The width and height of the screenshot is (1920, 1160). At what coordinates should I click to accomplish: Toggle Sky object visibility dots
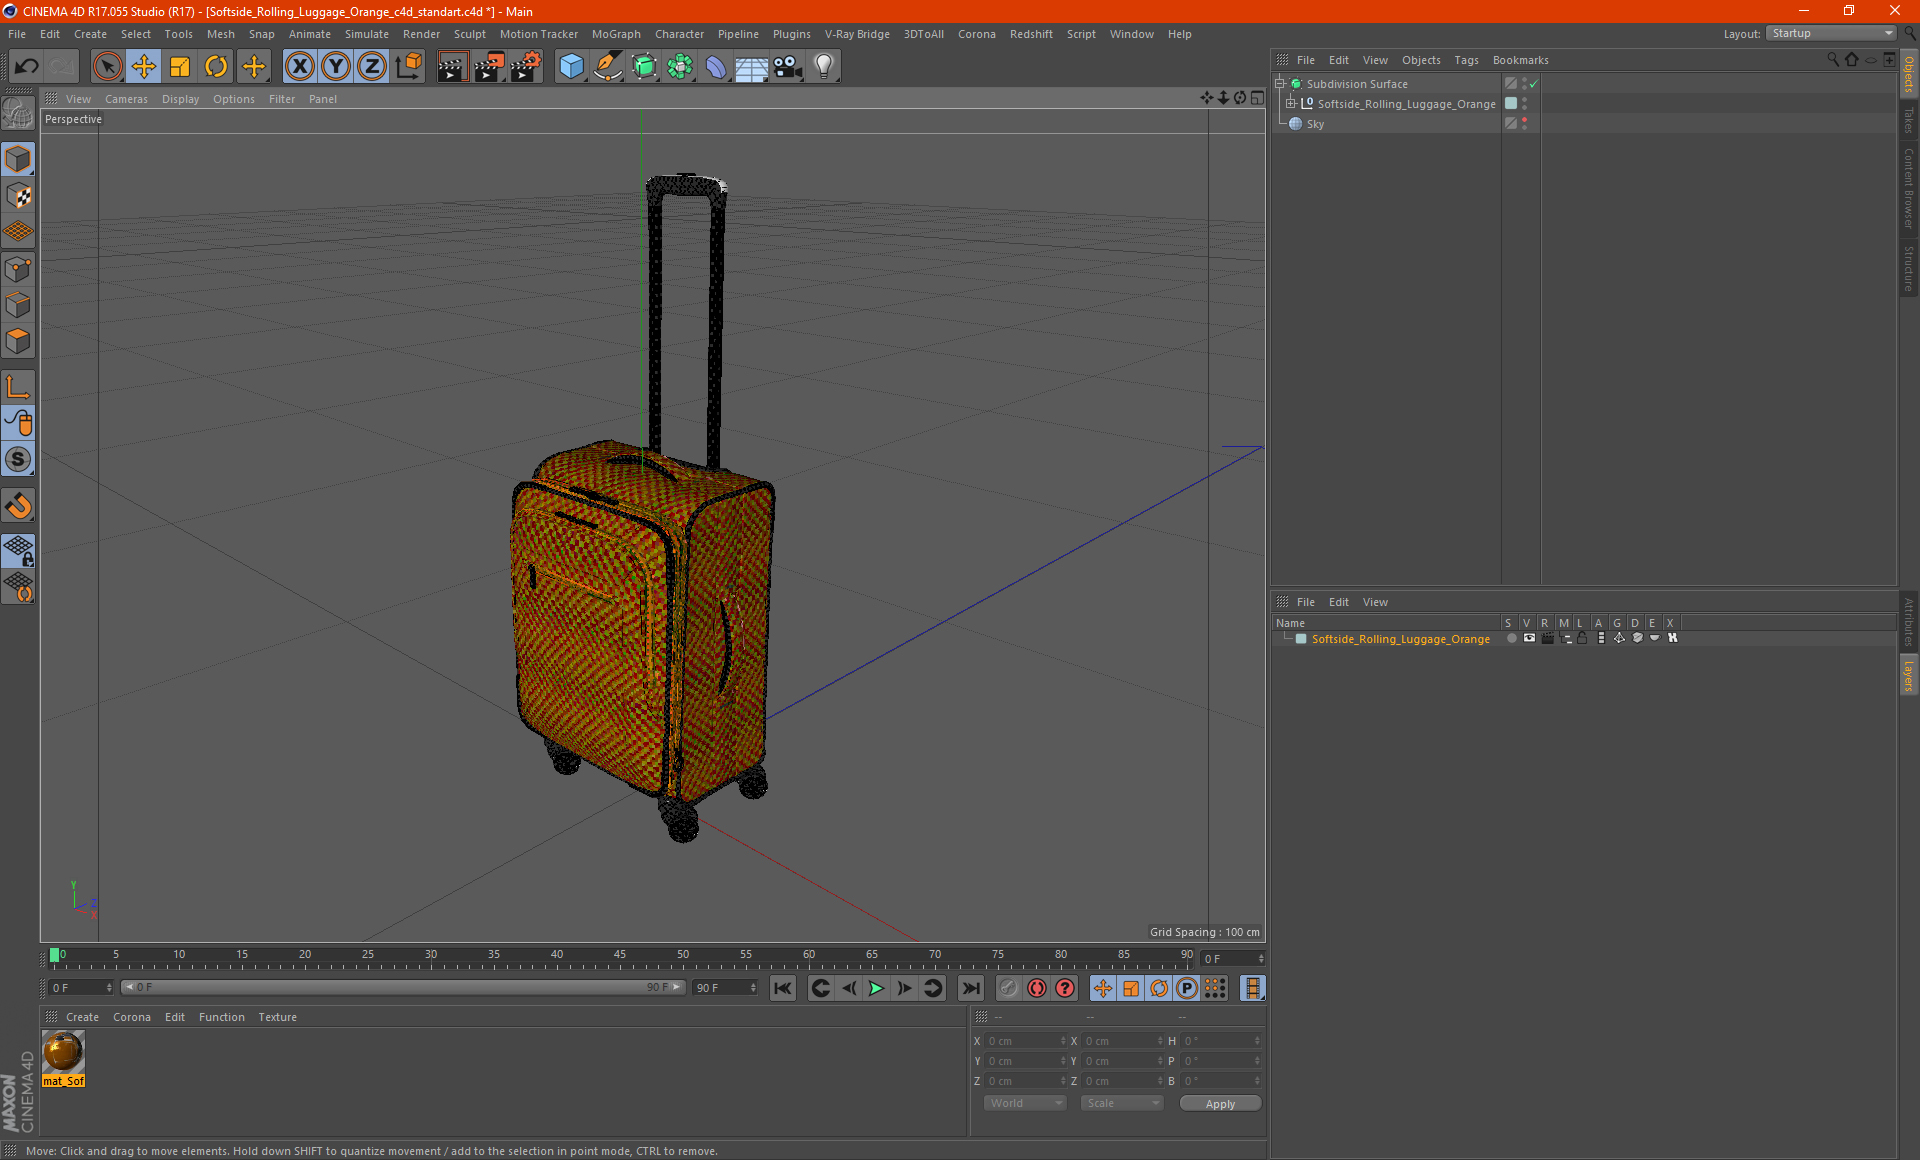[x=1524, y=124]
